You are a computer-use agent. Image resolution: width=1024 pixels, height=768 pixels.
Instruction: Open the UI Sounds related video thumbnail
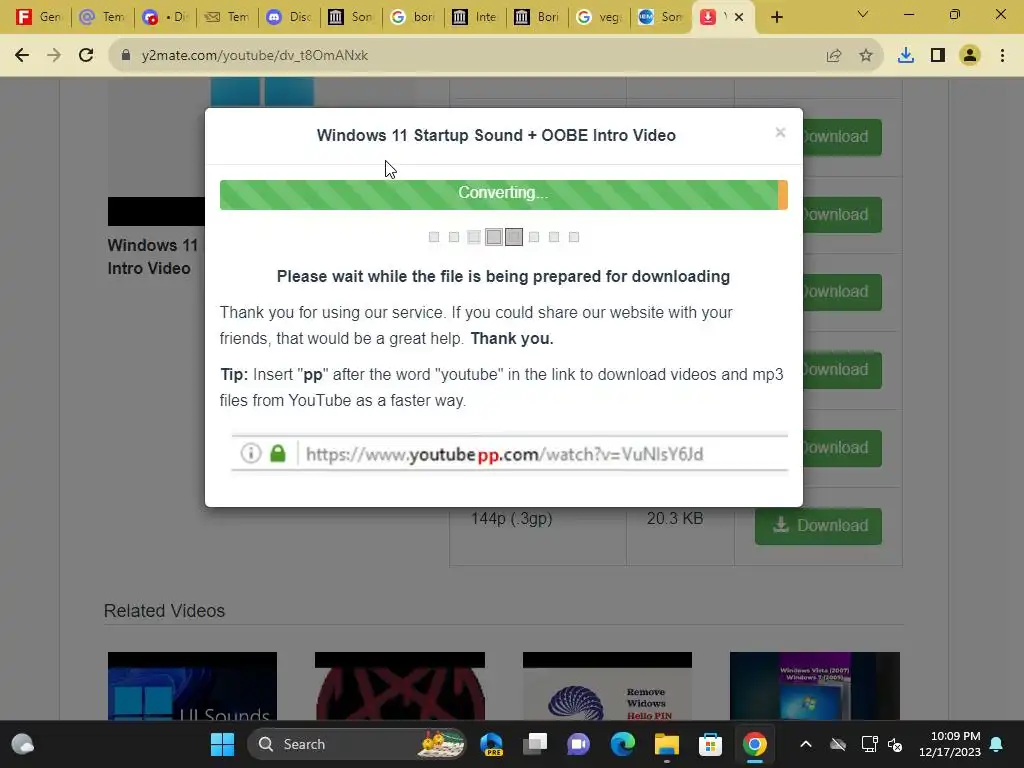[x=192, y=686]
